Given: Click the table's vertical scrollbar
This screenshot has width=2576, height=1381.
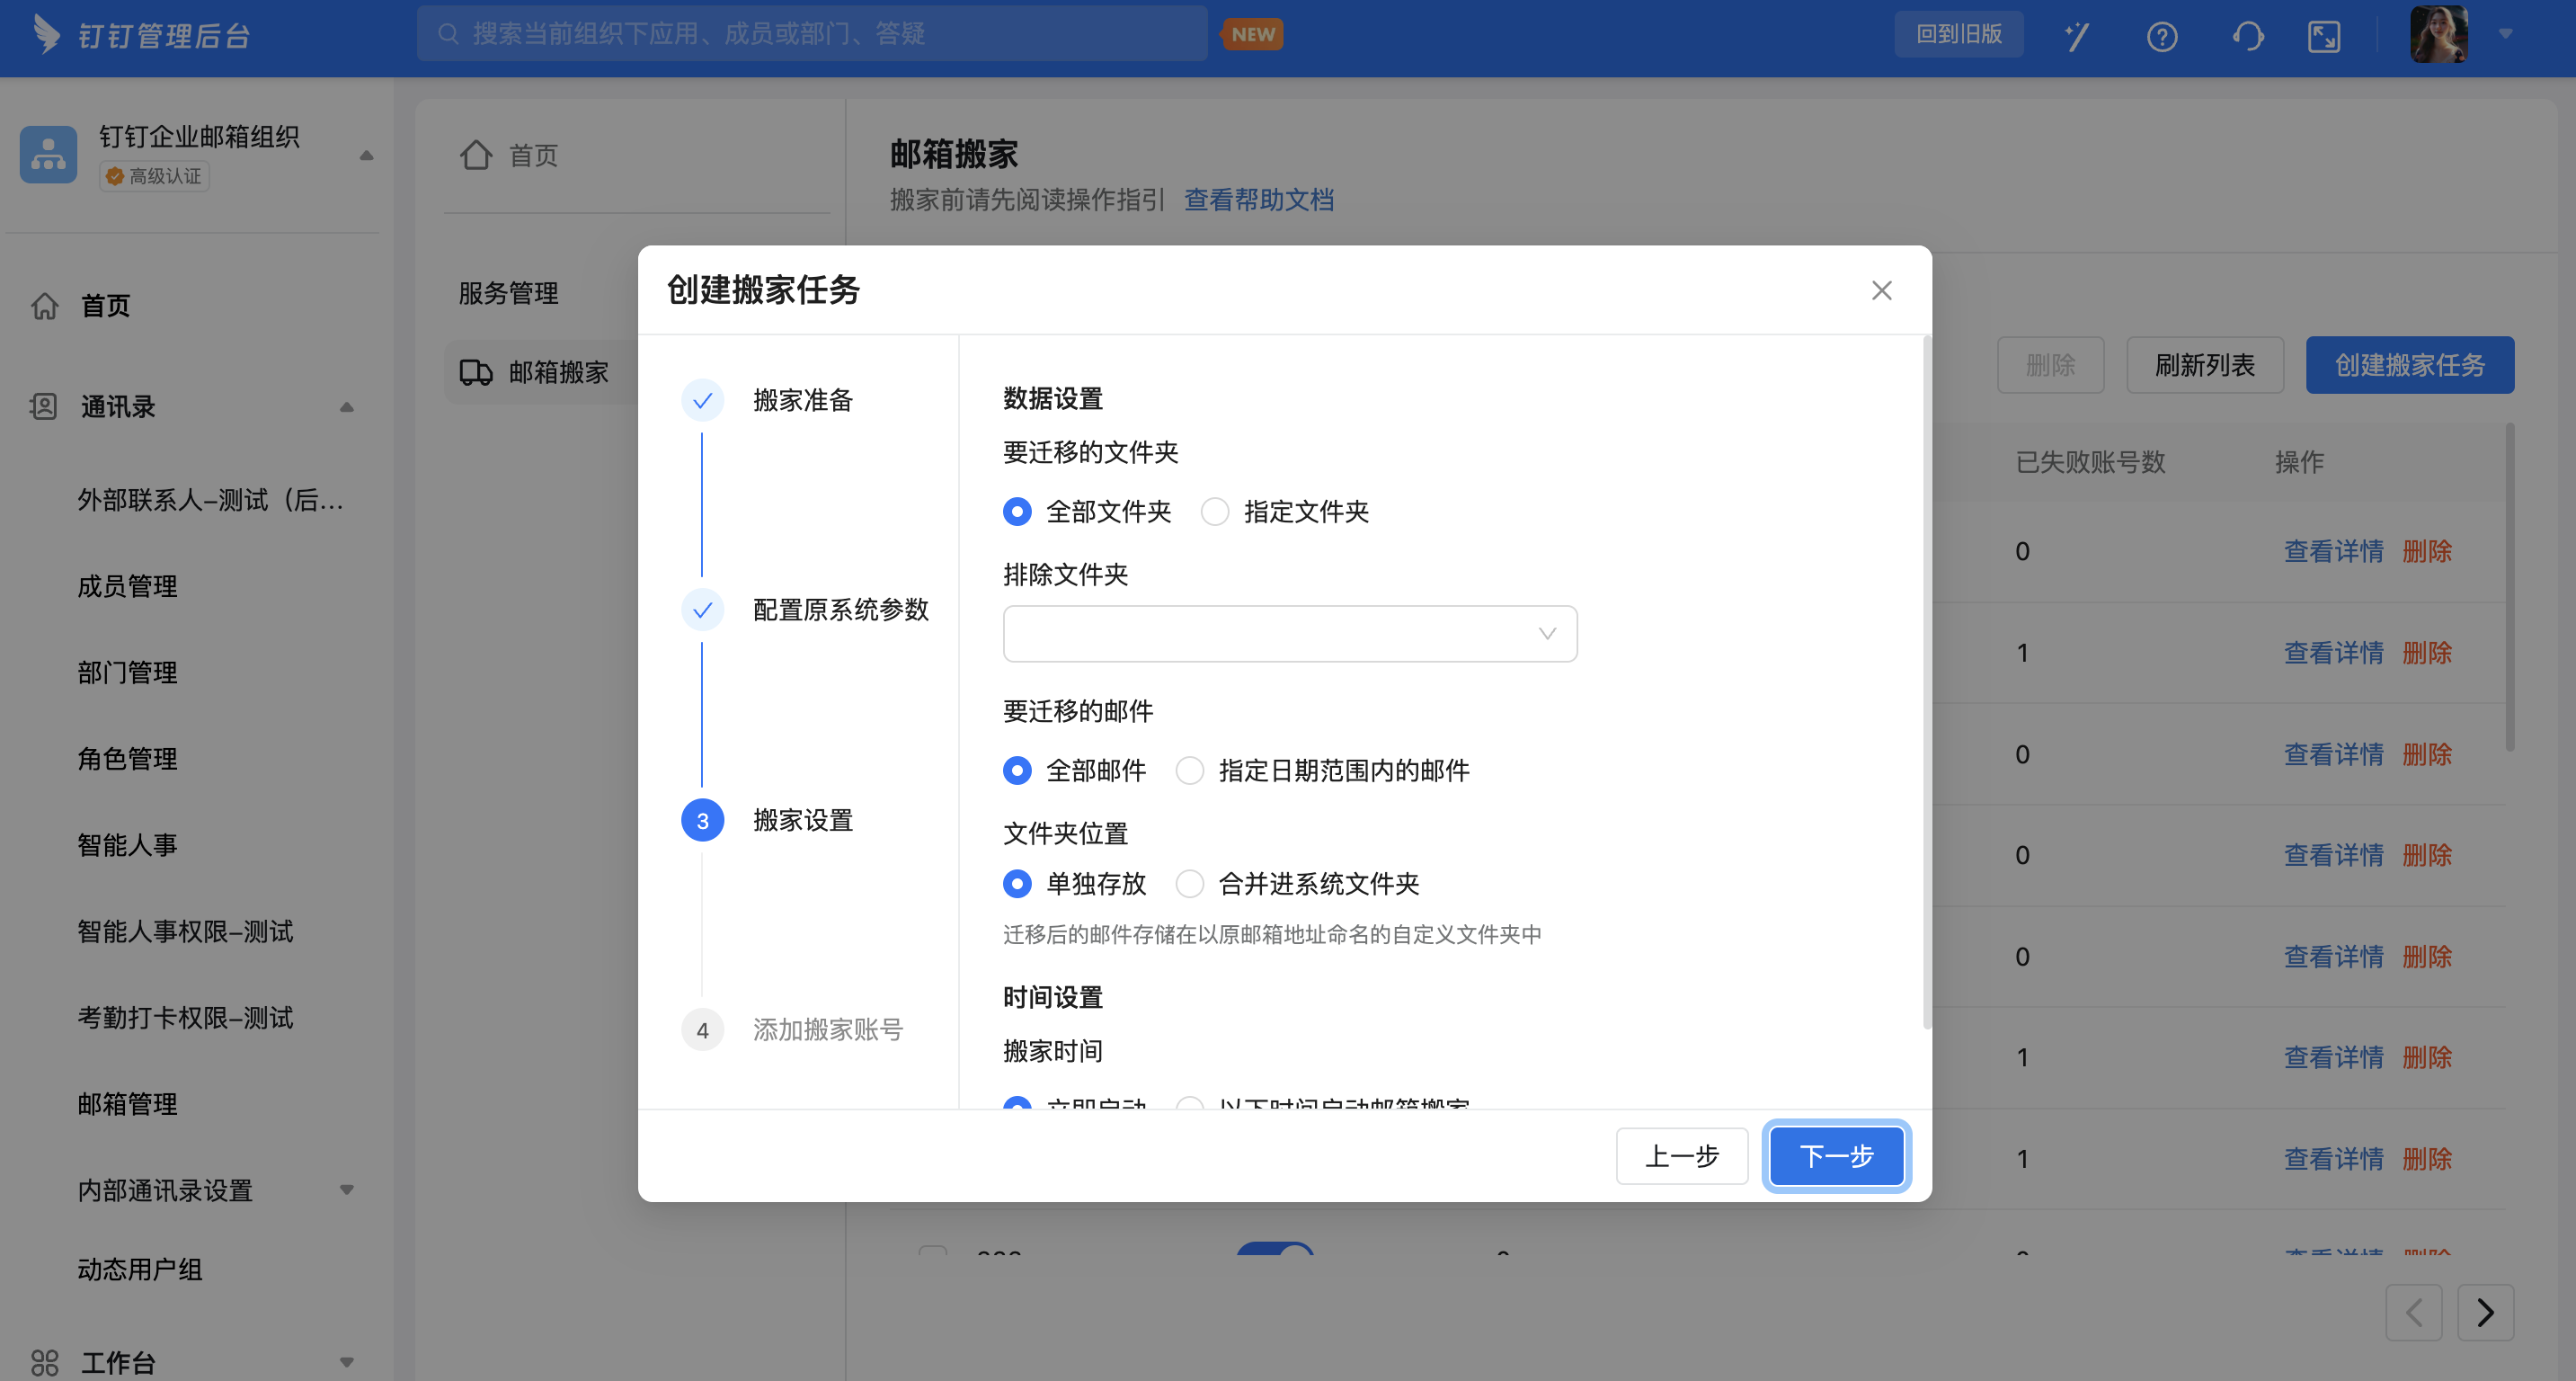Looking at the screenshot, I should coord(2509,588).
